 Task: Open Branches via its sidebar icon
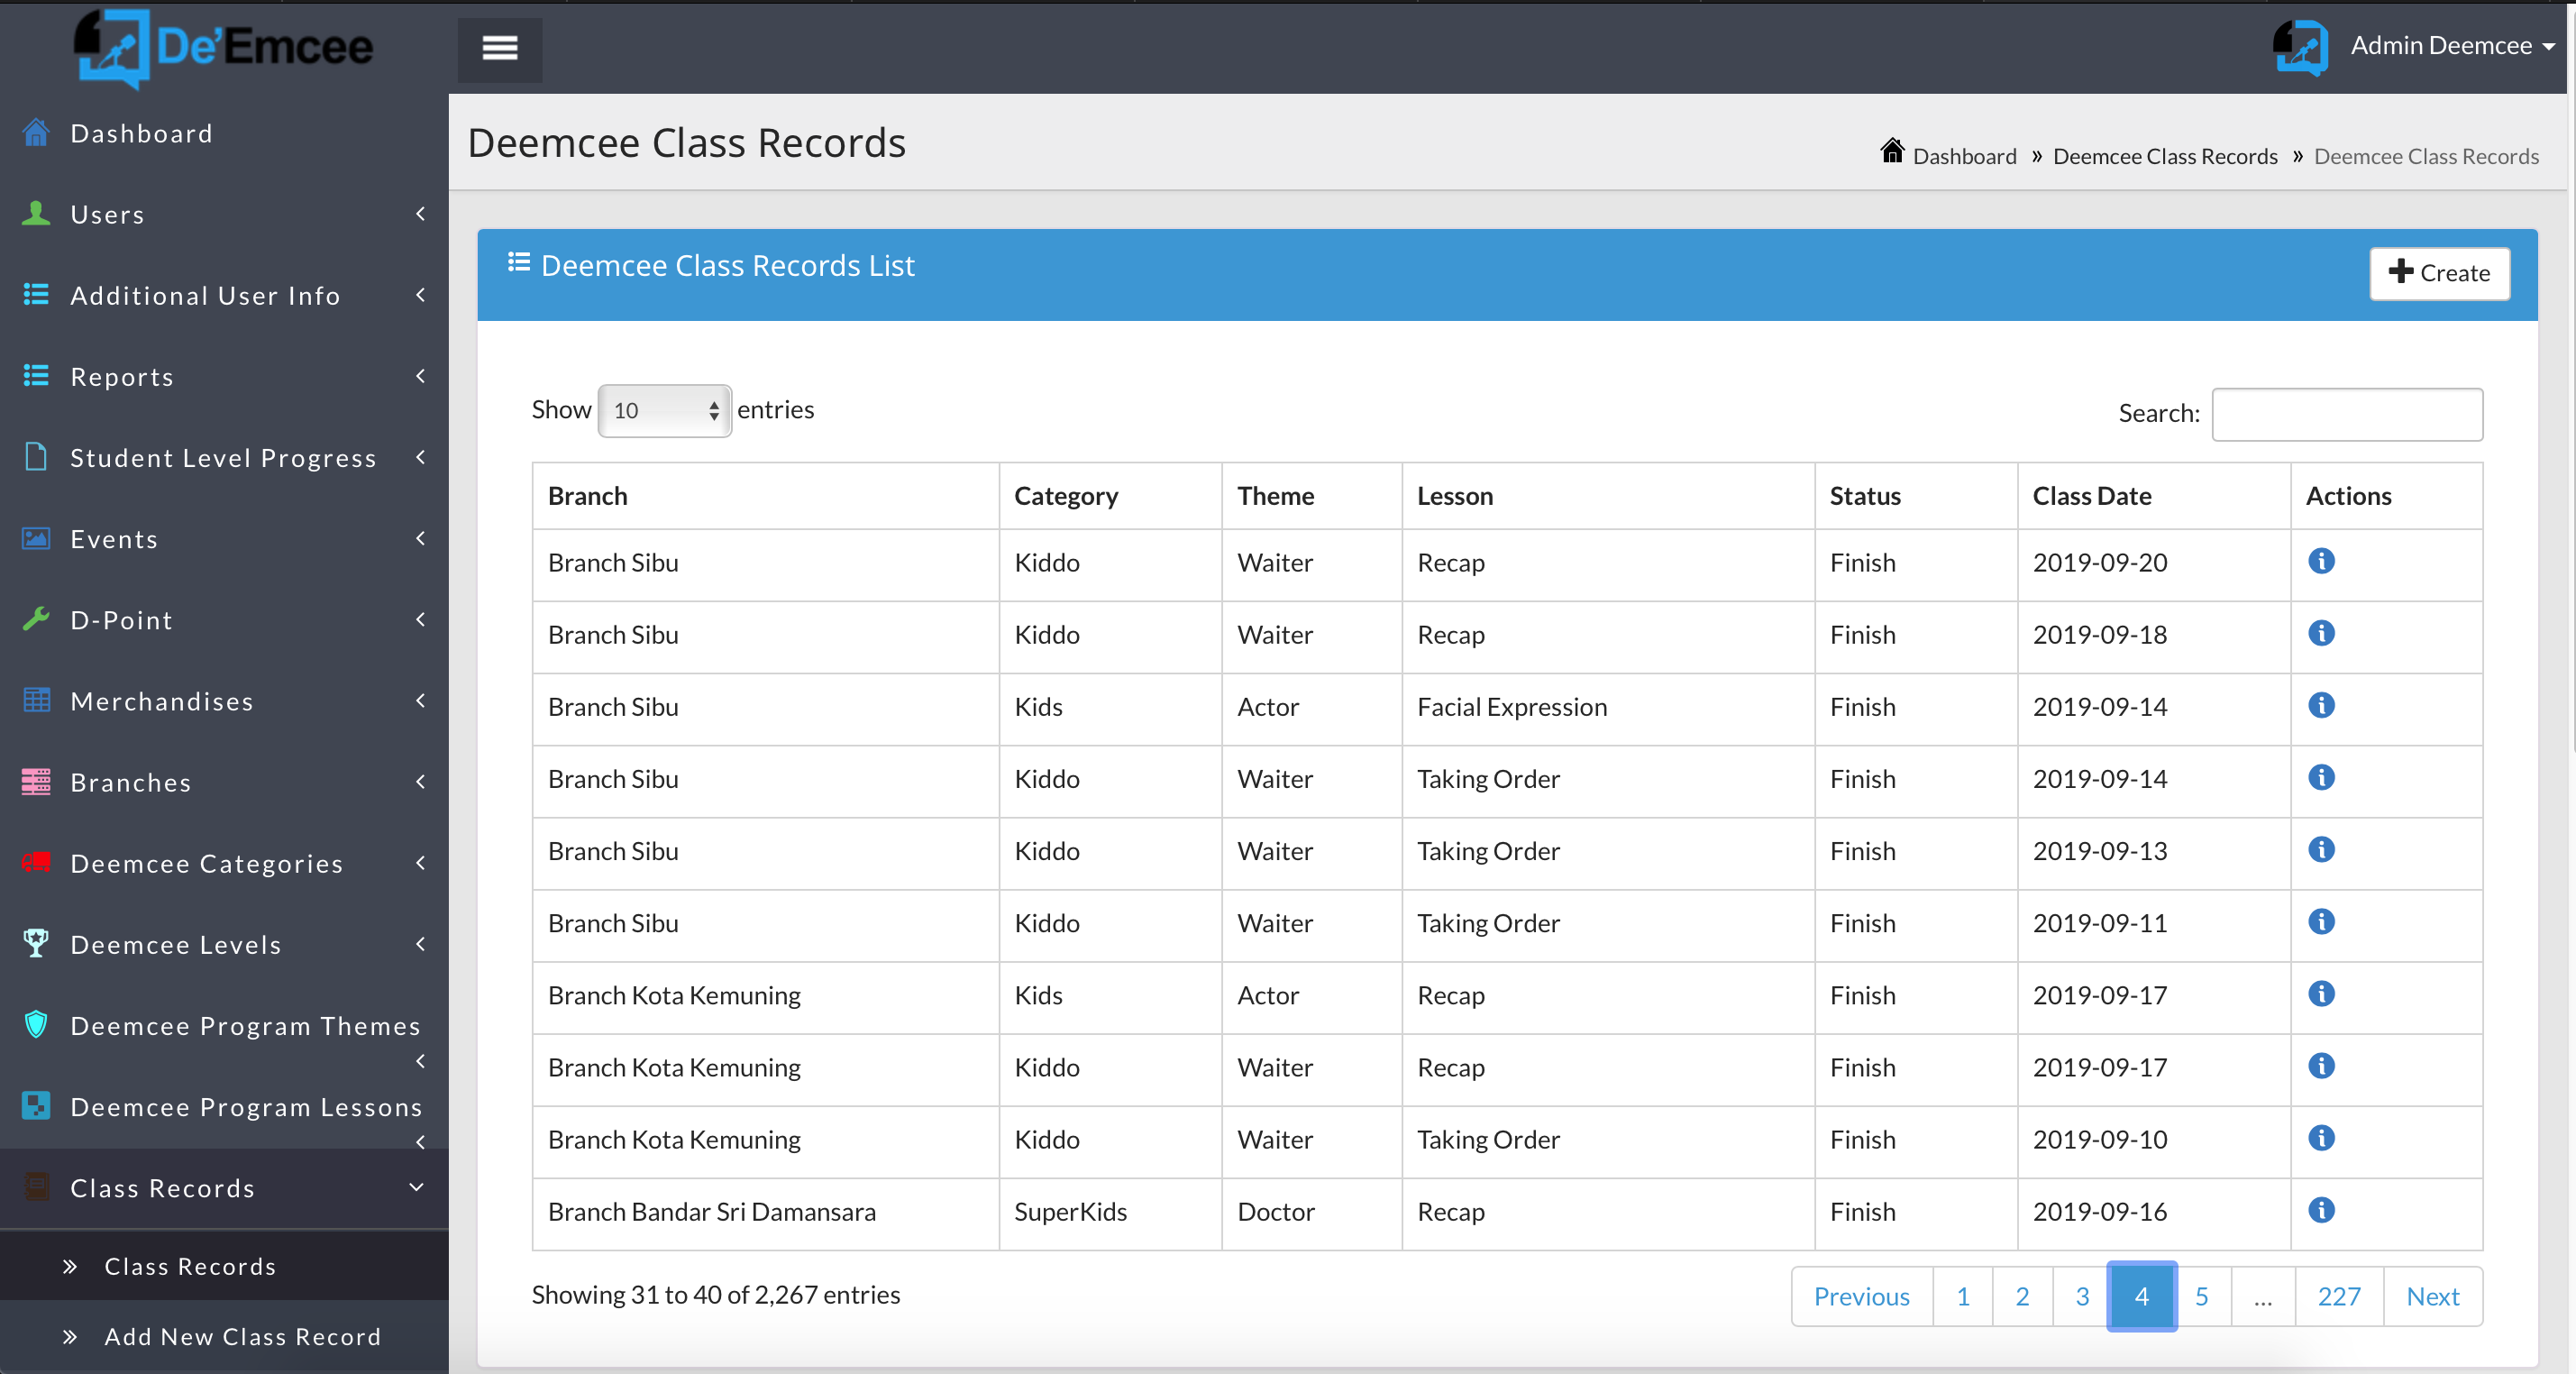pos(36,782)
